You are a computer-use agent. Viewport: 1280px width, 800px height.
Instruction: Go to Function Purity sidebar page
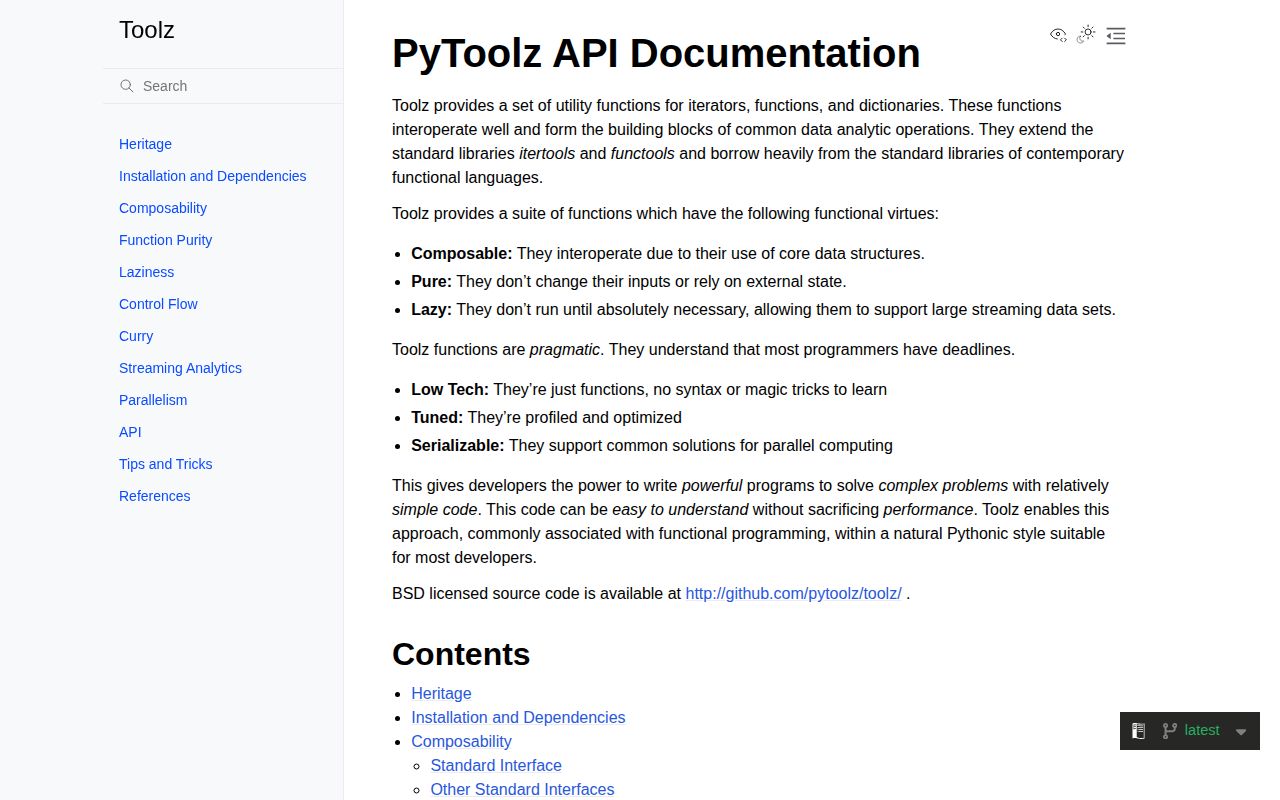(165, 240)
